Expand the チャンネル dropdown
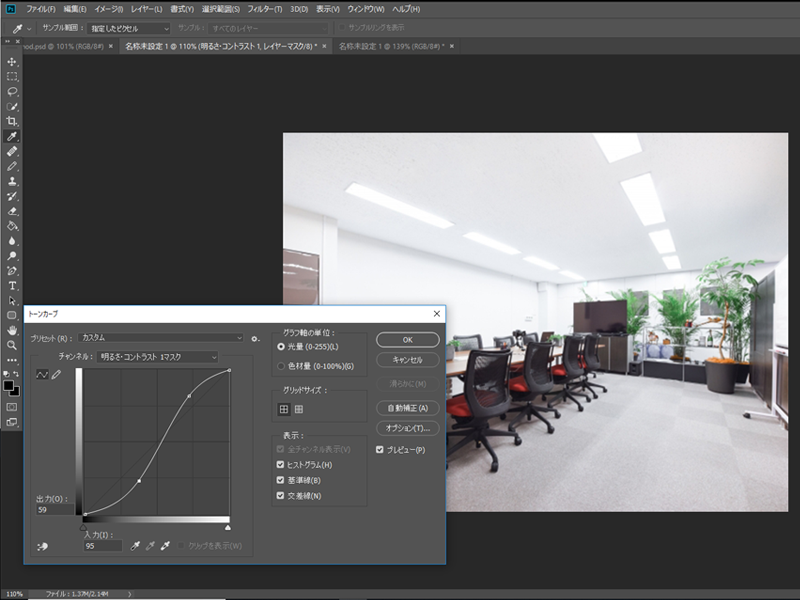 158,356
